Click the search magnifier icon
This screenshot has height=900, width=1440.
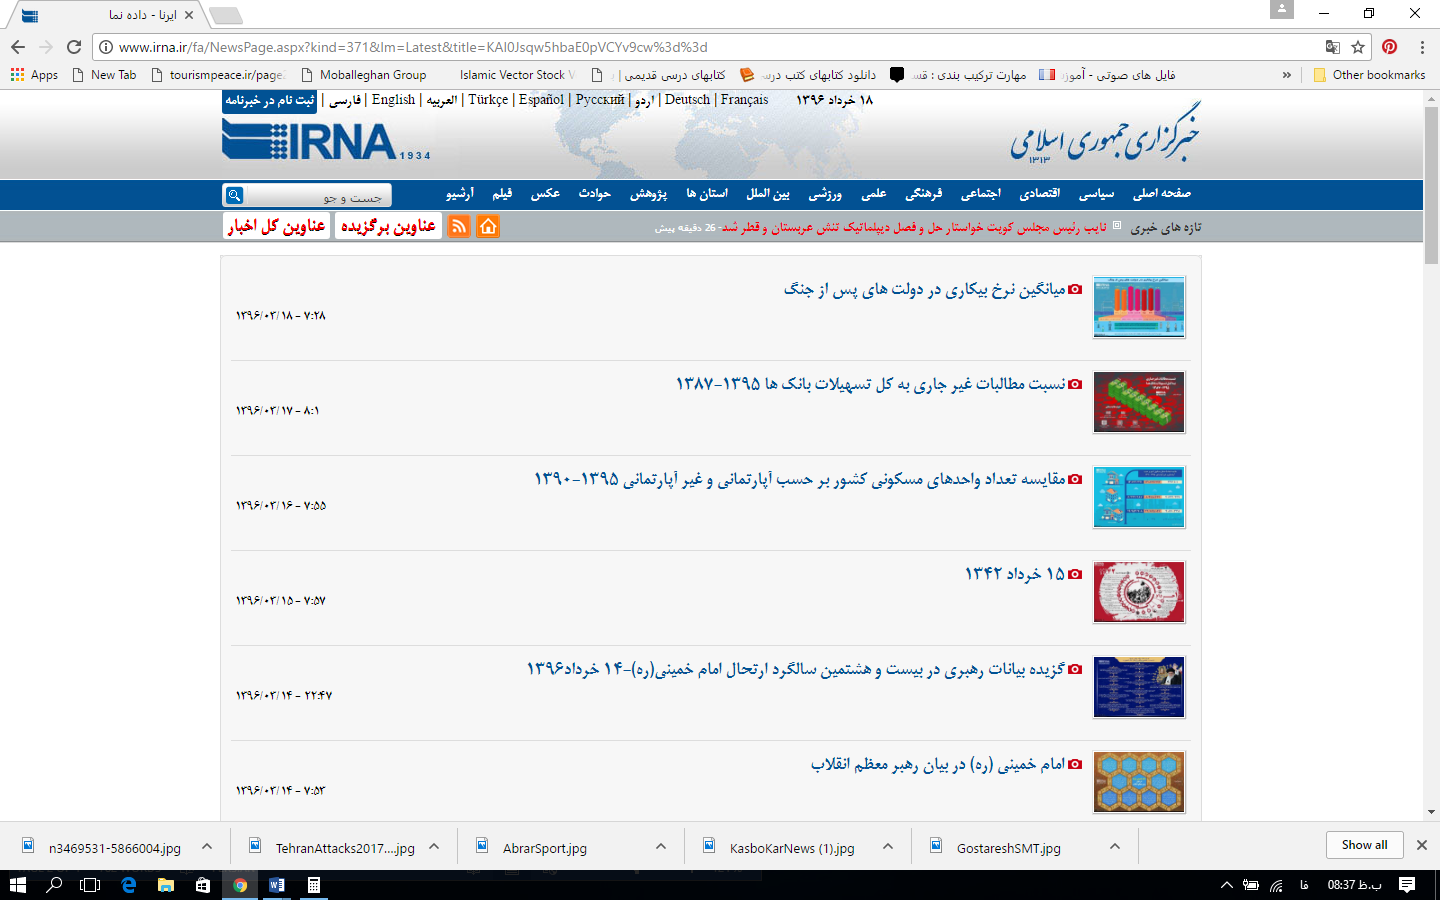pyautogui.click(x=234, y=195)
